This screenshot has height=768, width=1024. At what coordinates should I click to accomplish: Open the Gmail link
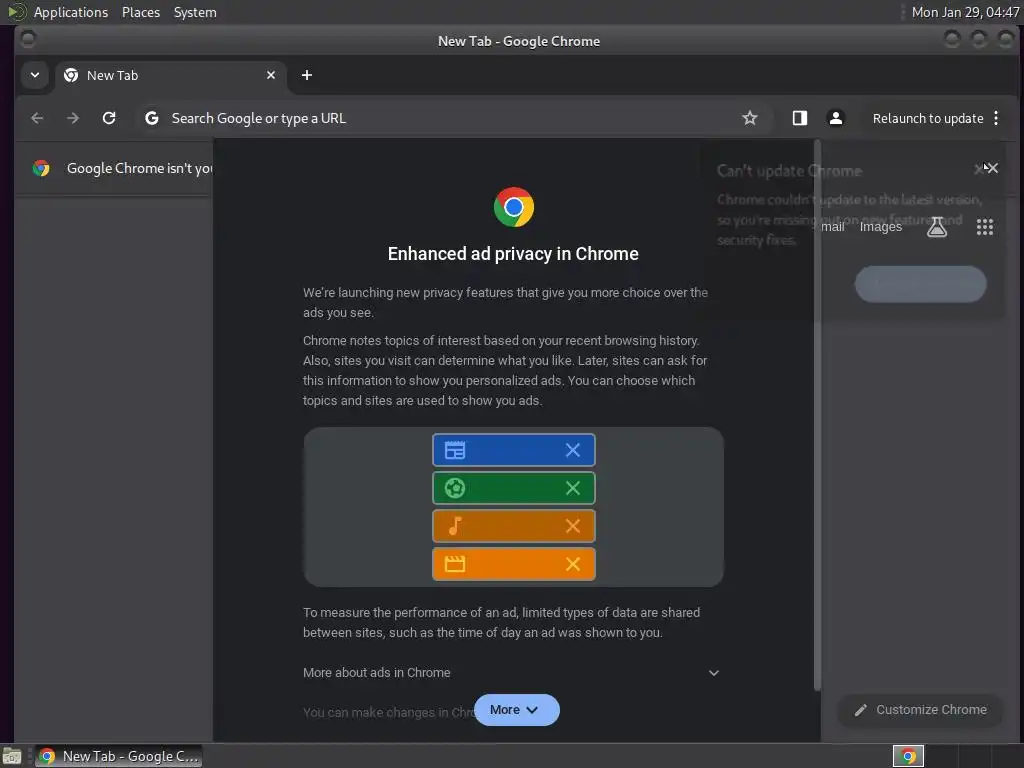click(x=833, y=227)
